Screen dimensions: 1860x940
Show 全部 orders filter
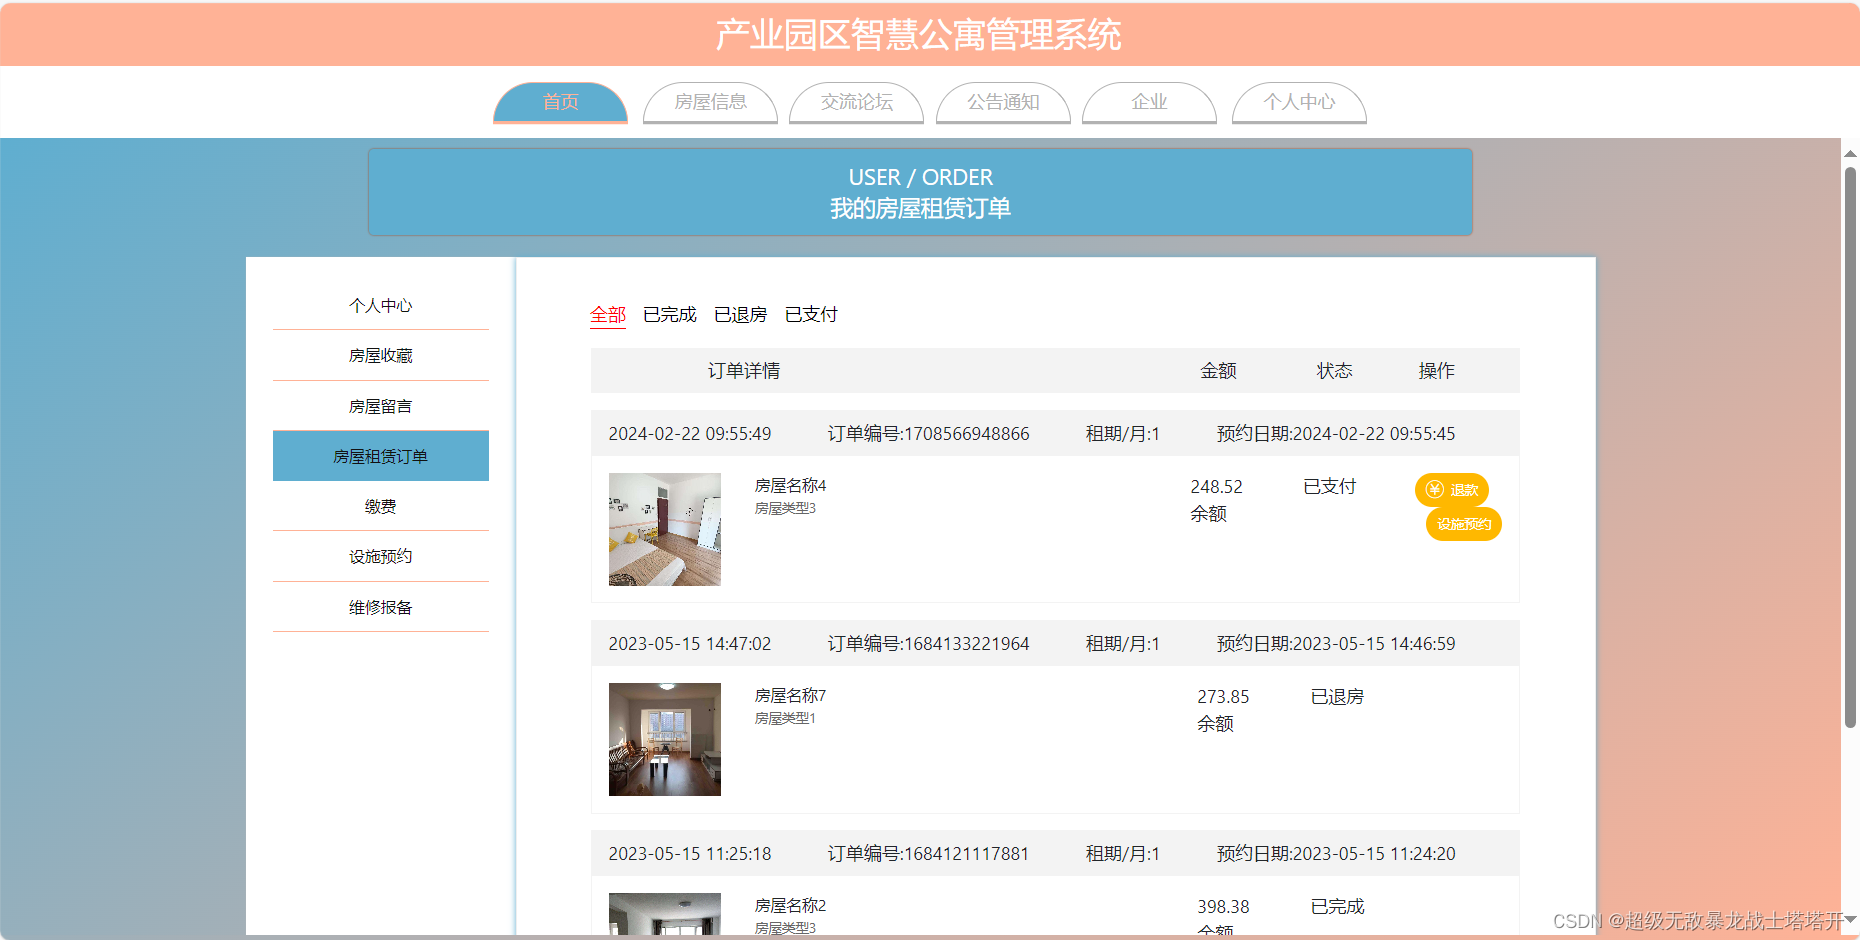click(x=608, y=315)
